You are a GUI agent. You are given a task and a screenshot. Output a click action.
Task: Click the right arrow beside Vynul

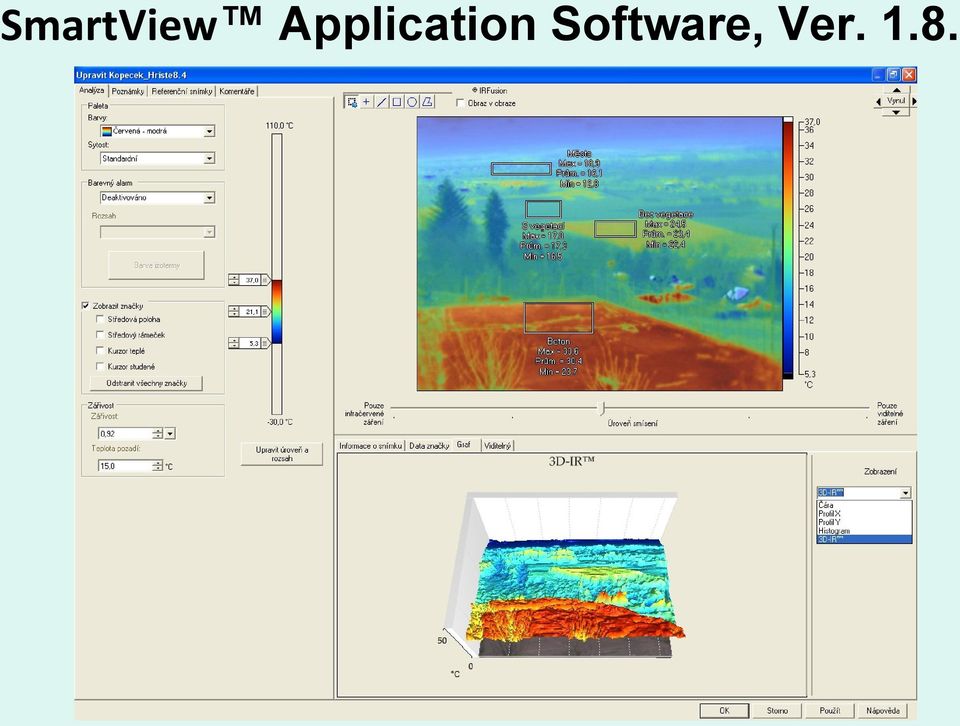tap(914, 101)
